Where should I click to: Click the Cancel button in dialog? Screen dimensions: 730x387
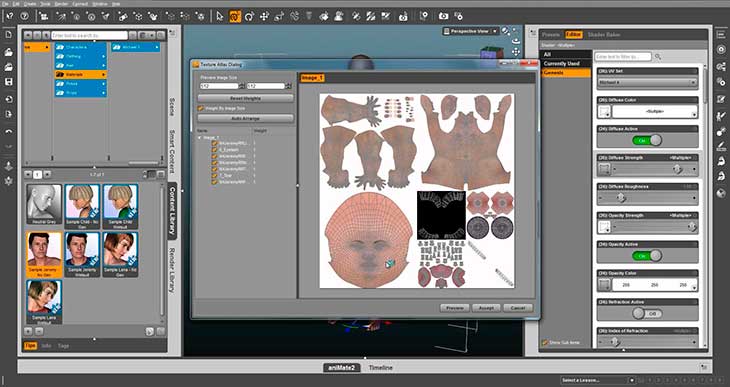pos(518,308)
